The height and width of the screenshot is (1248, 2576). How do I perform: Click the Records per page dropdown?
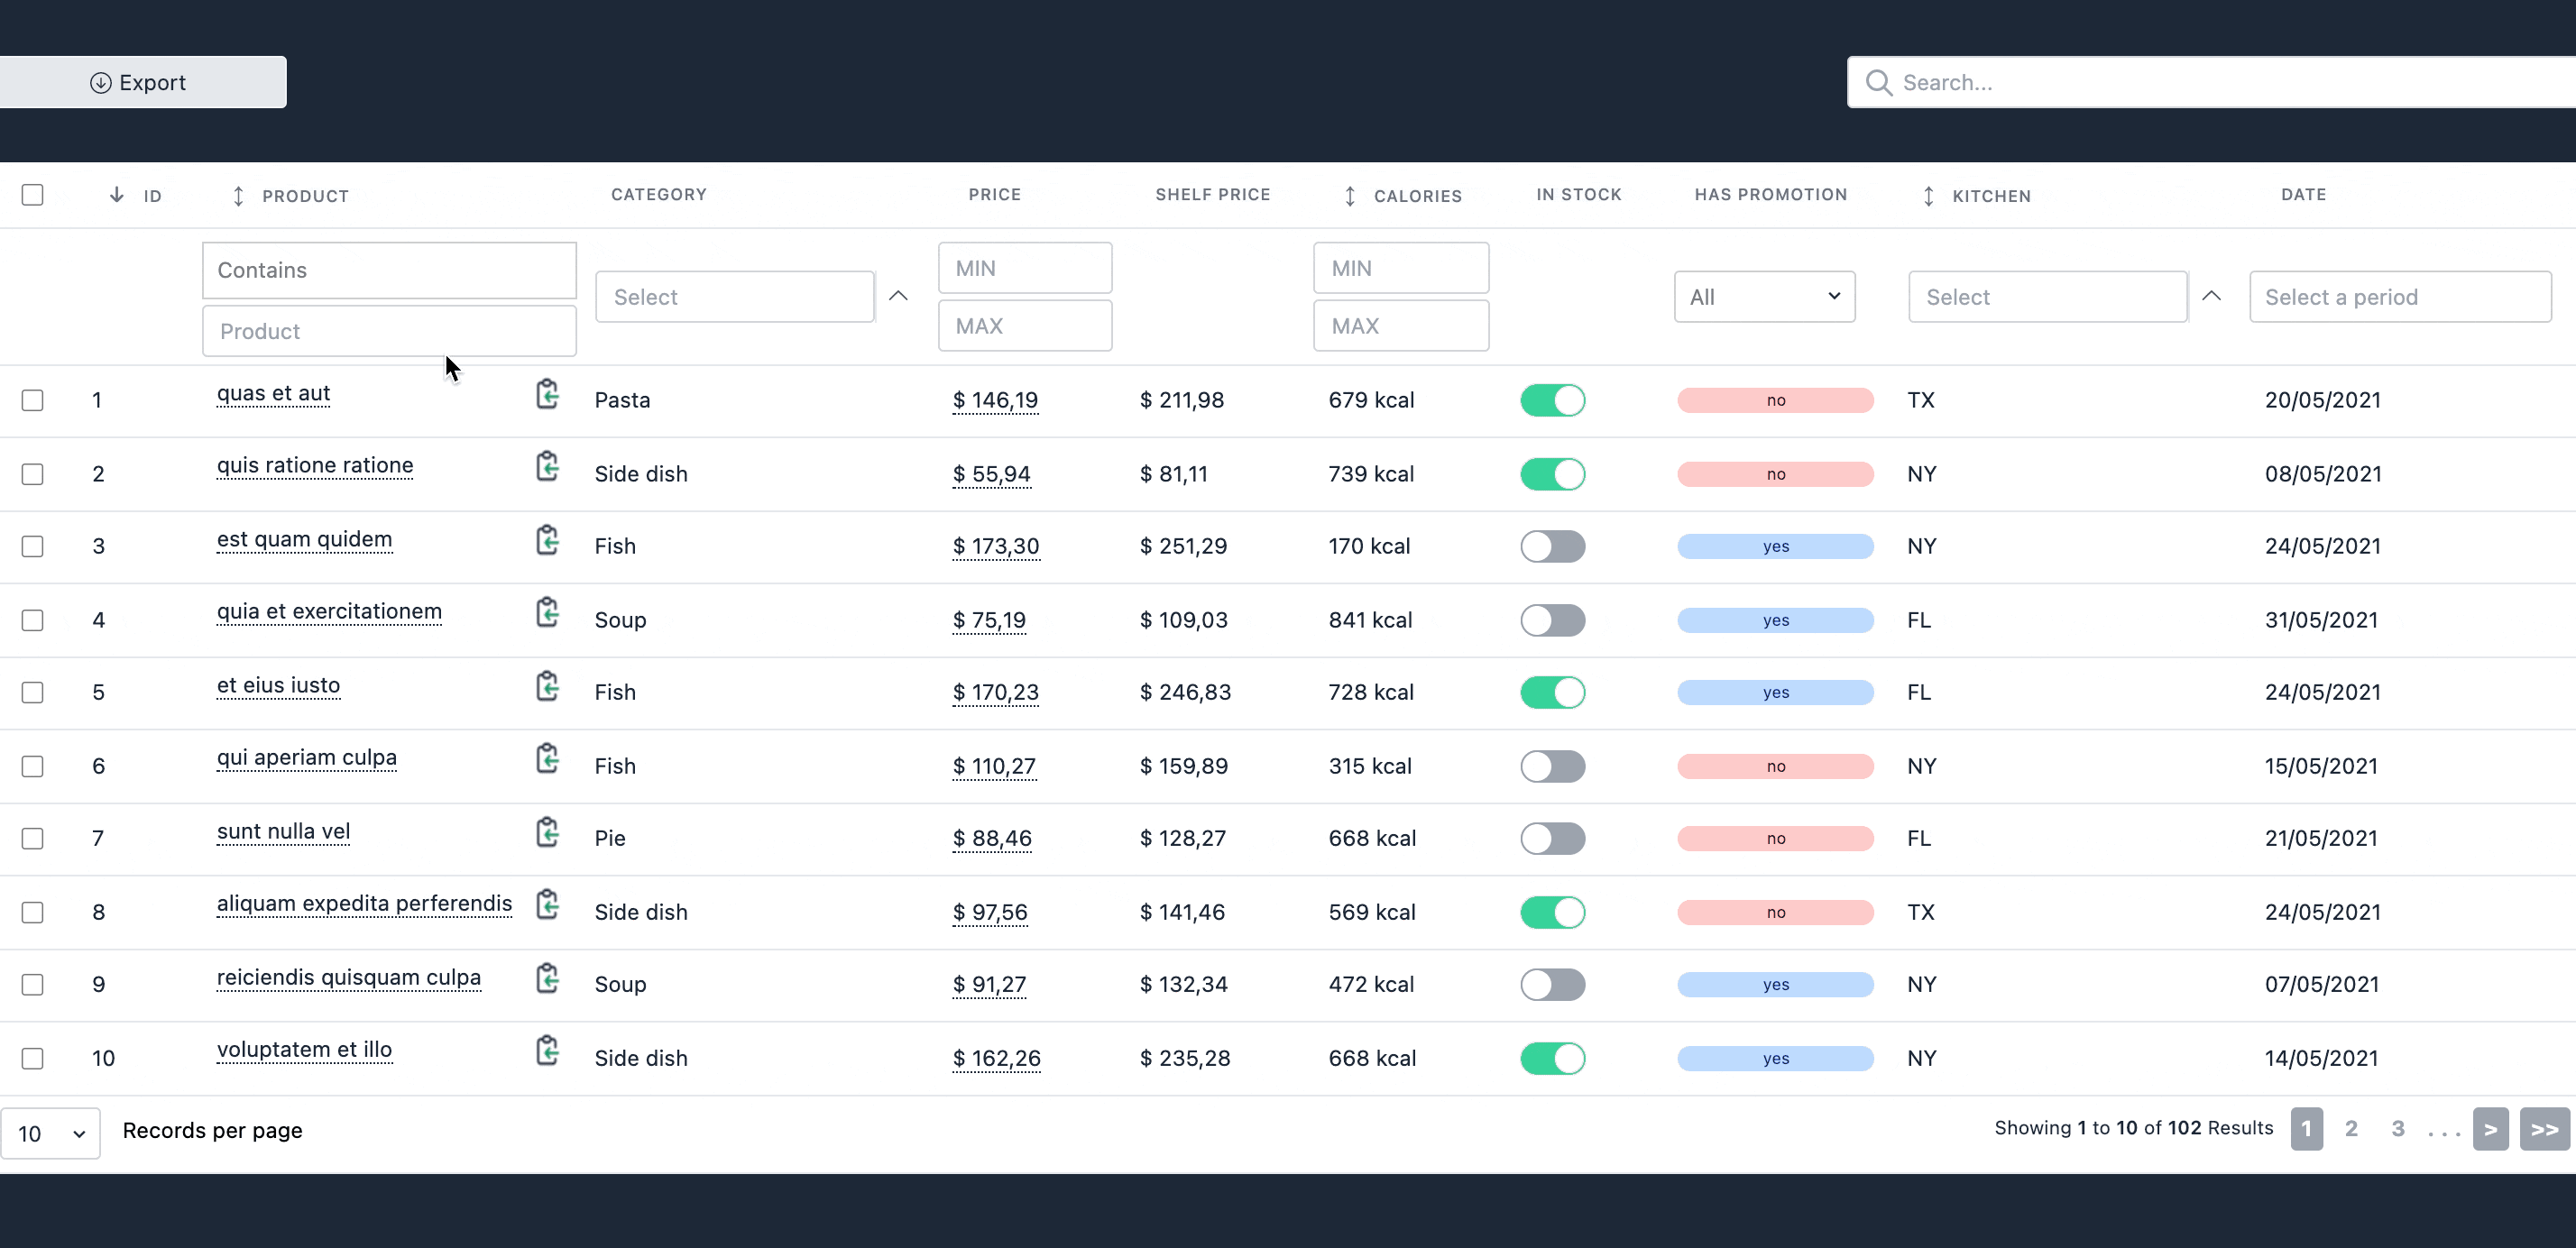(50, 1130)
